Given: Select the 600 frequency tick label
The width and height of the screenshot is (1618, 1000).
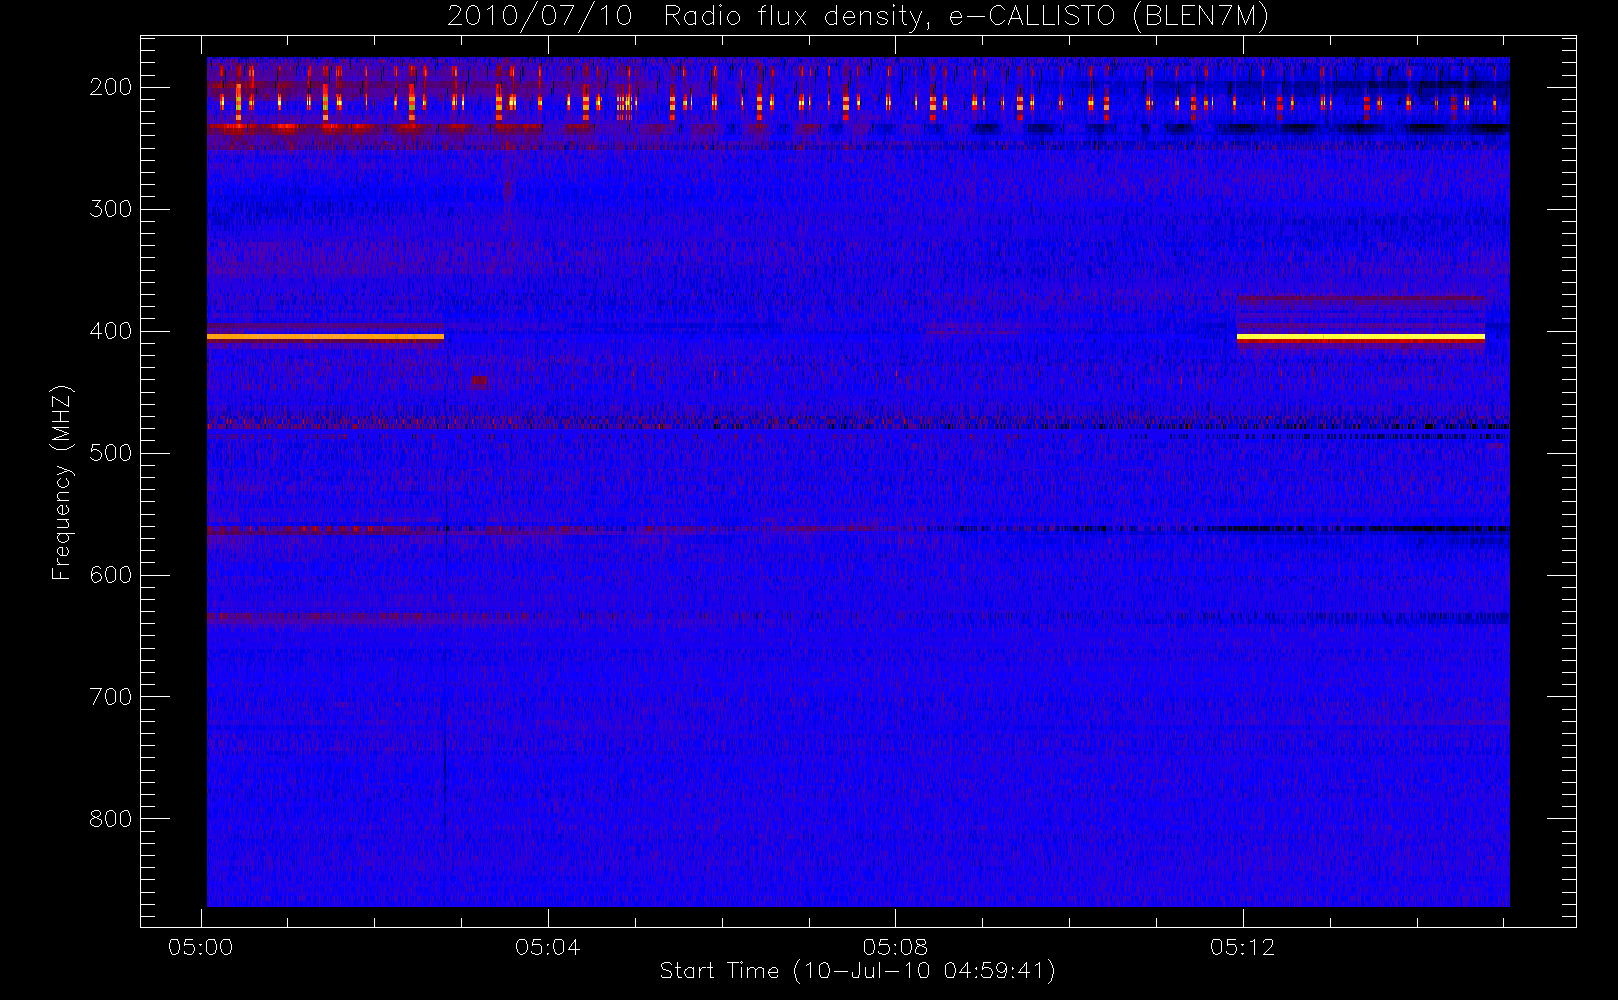Looking at the screenshot, I should point(110,575).
